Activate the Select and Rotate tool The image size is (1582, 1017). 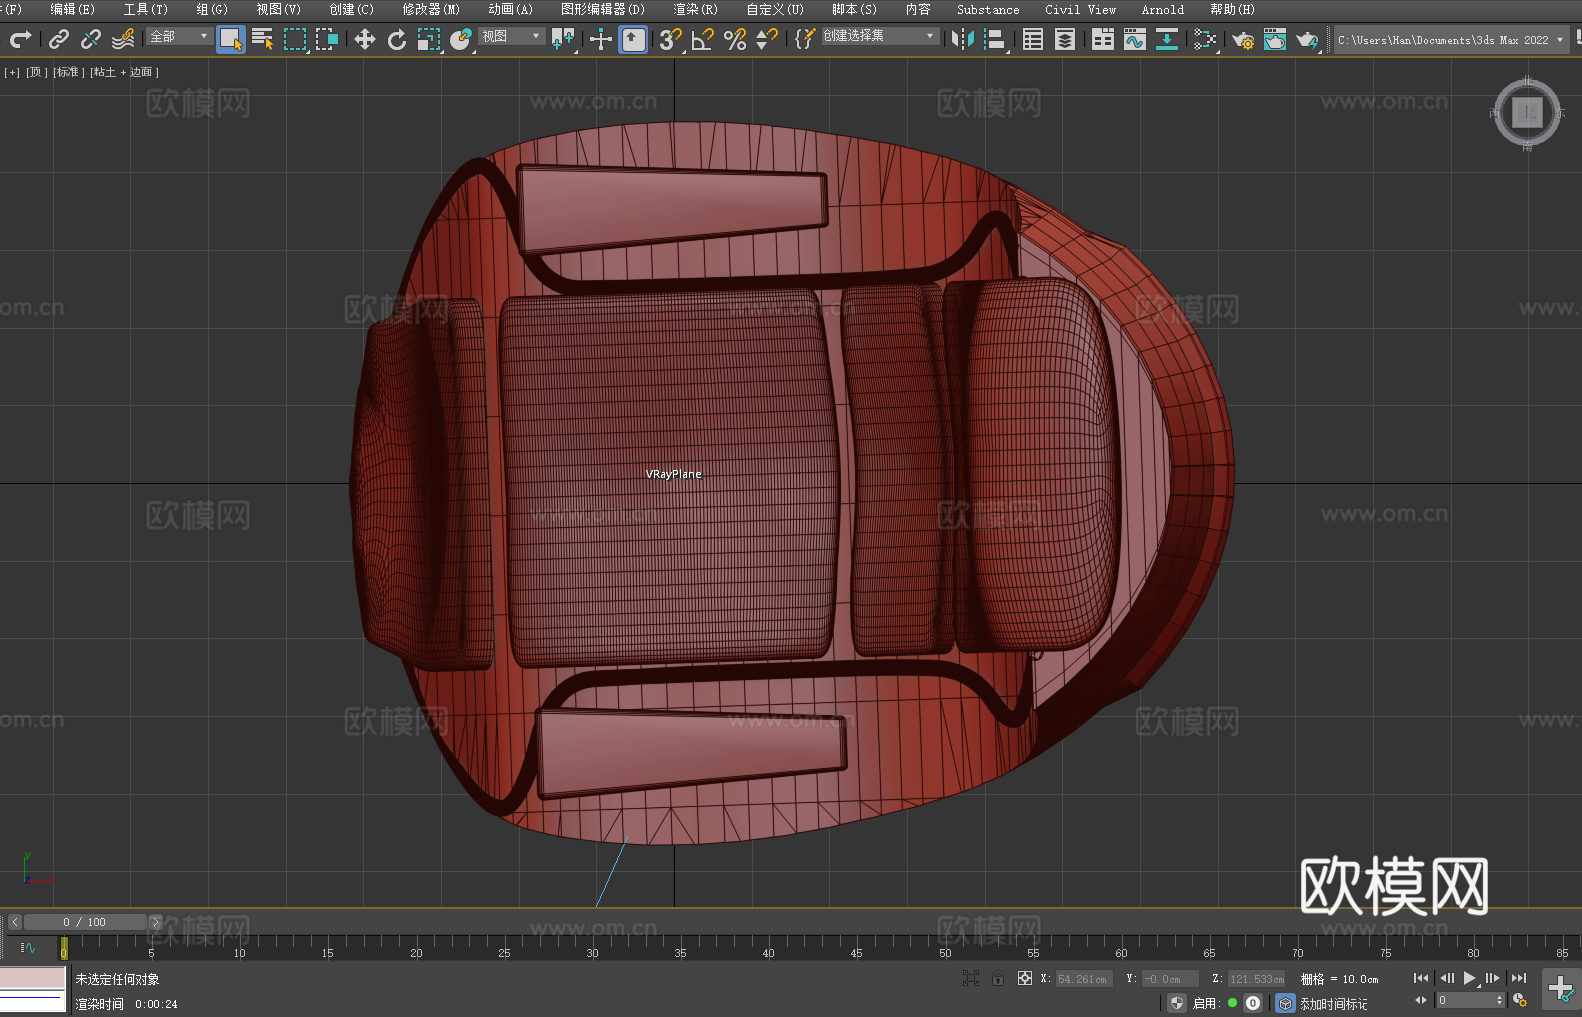(x=397, y=39)
